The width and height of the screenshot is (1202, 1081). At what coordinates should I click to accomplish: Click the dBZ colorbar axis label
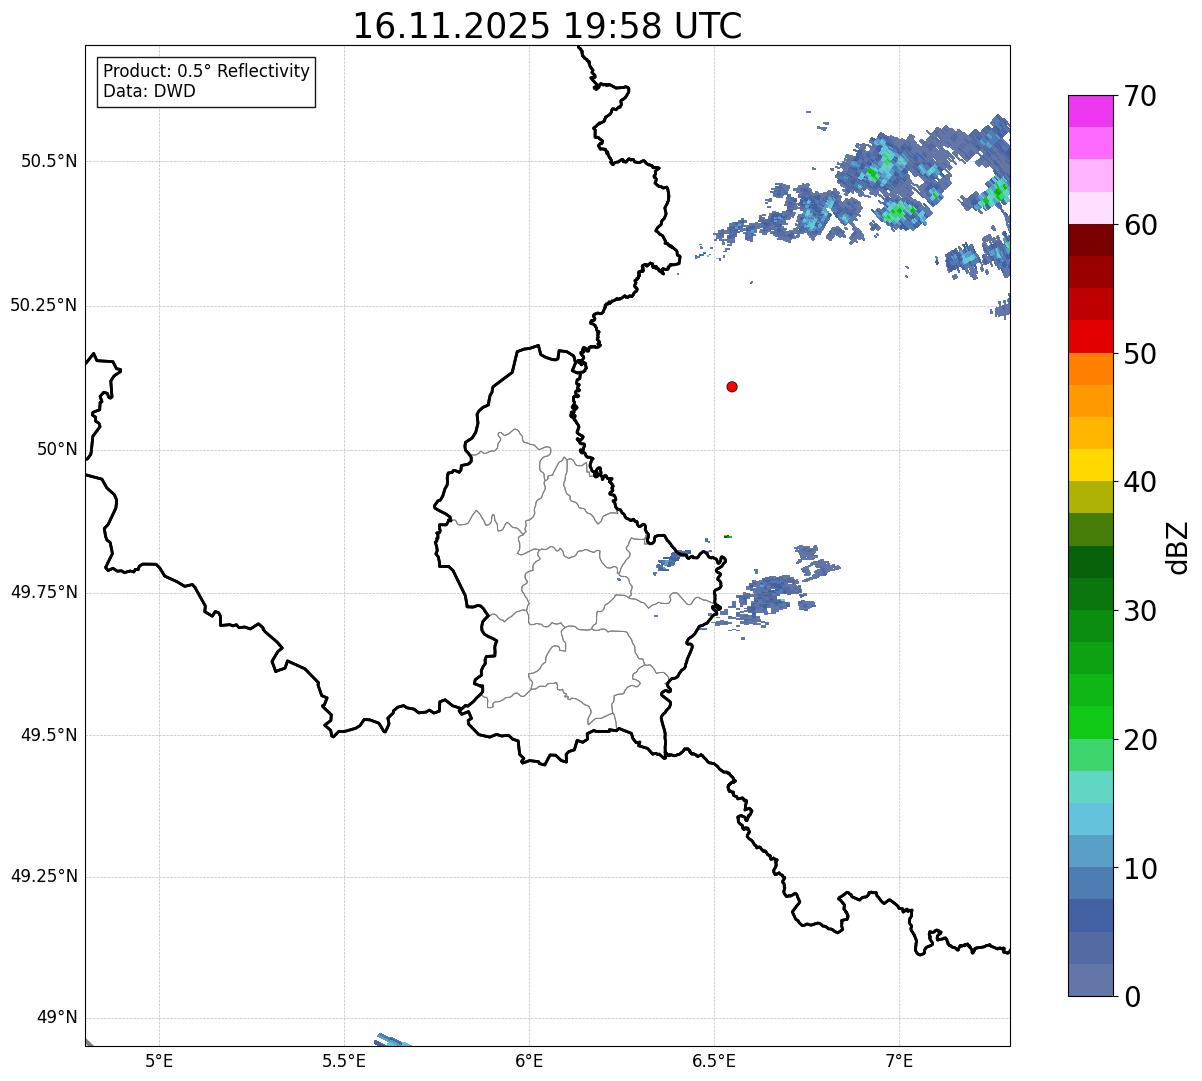[1178, 547]
